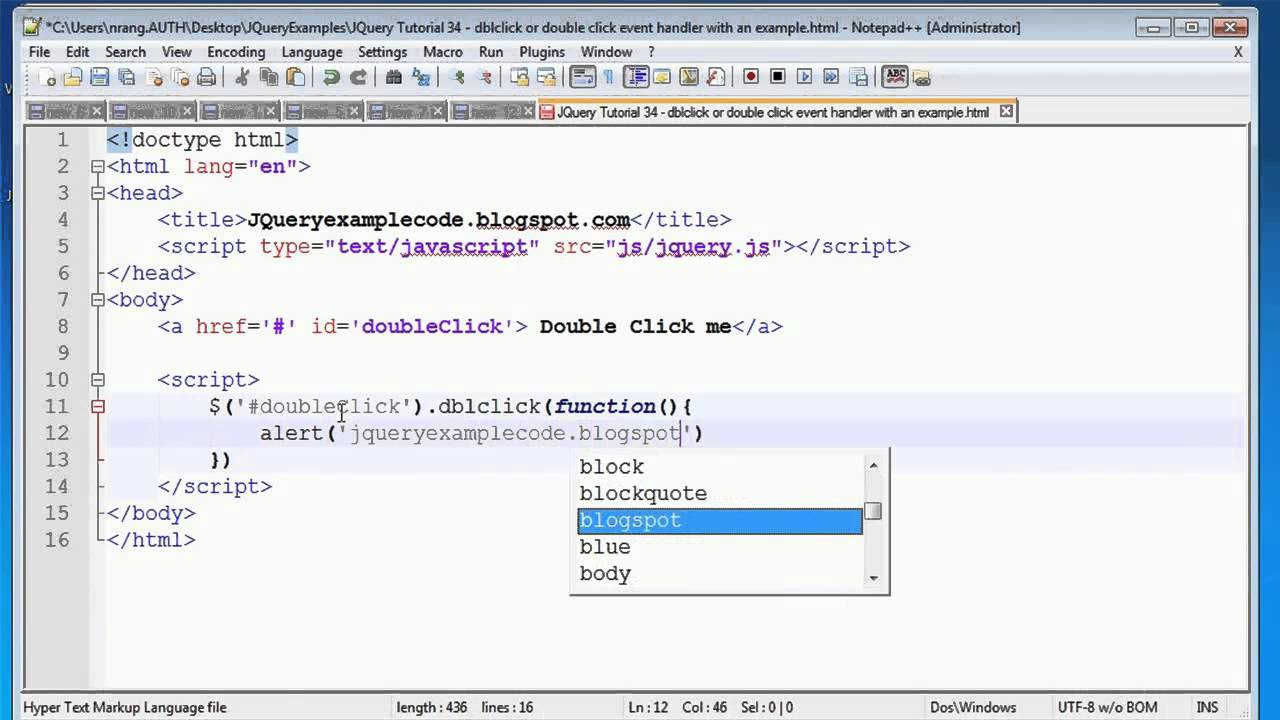Click the Zoom Out toolbar icon

pos(484,77)
